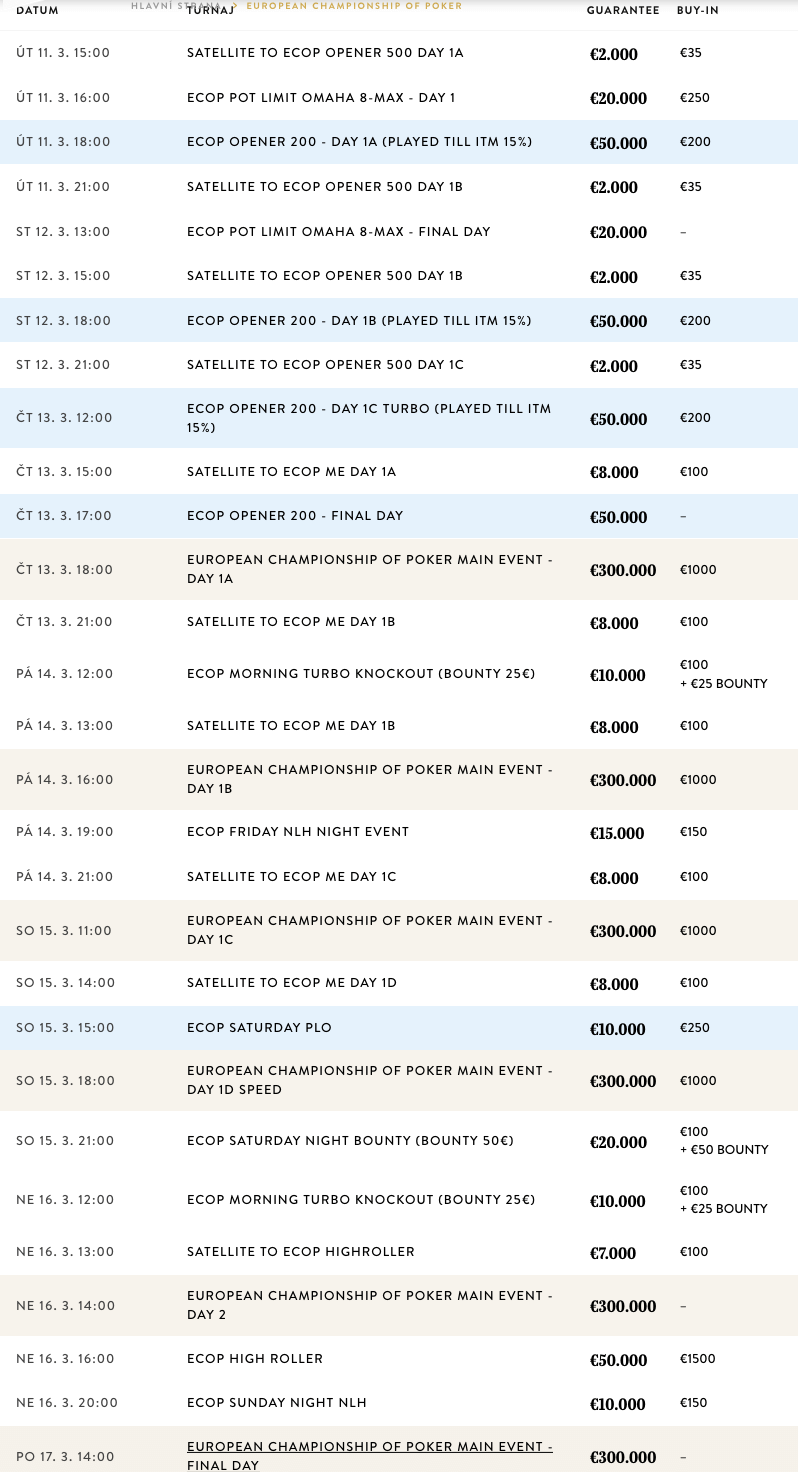Open European Championship of Poker breadcrumb
798x1472 pixels.
pos(354,6)
